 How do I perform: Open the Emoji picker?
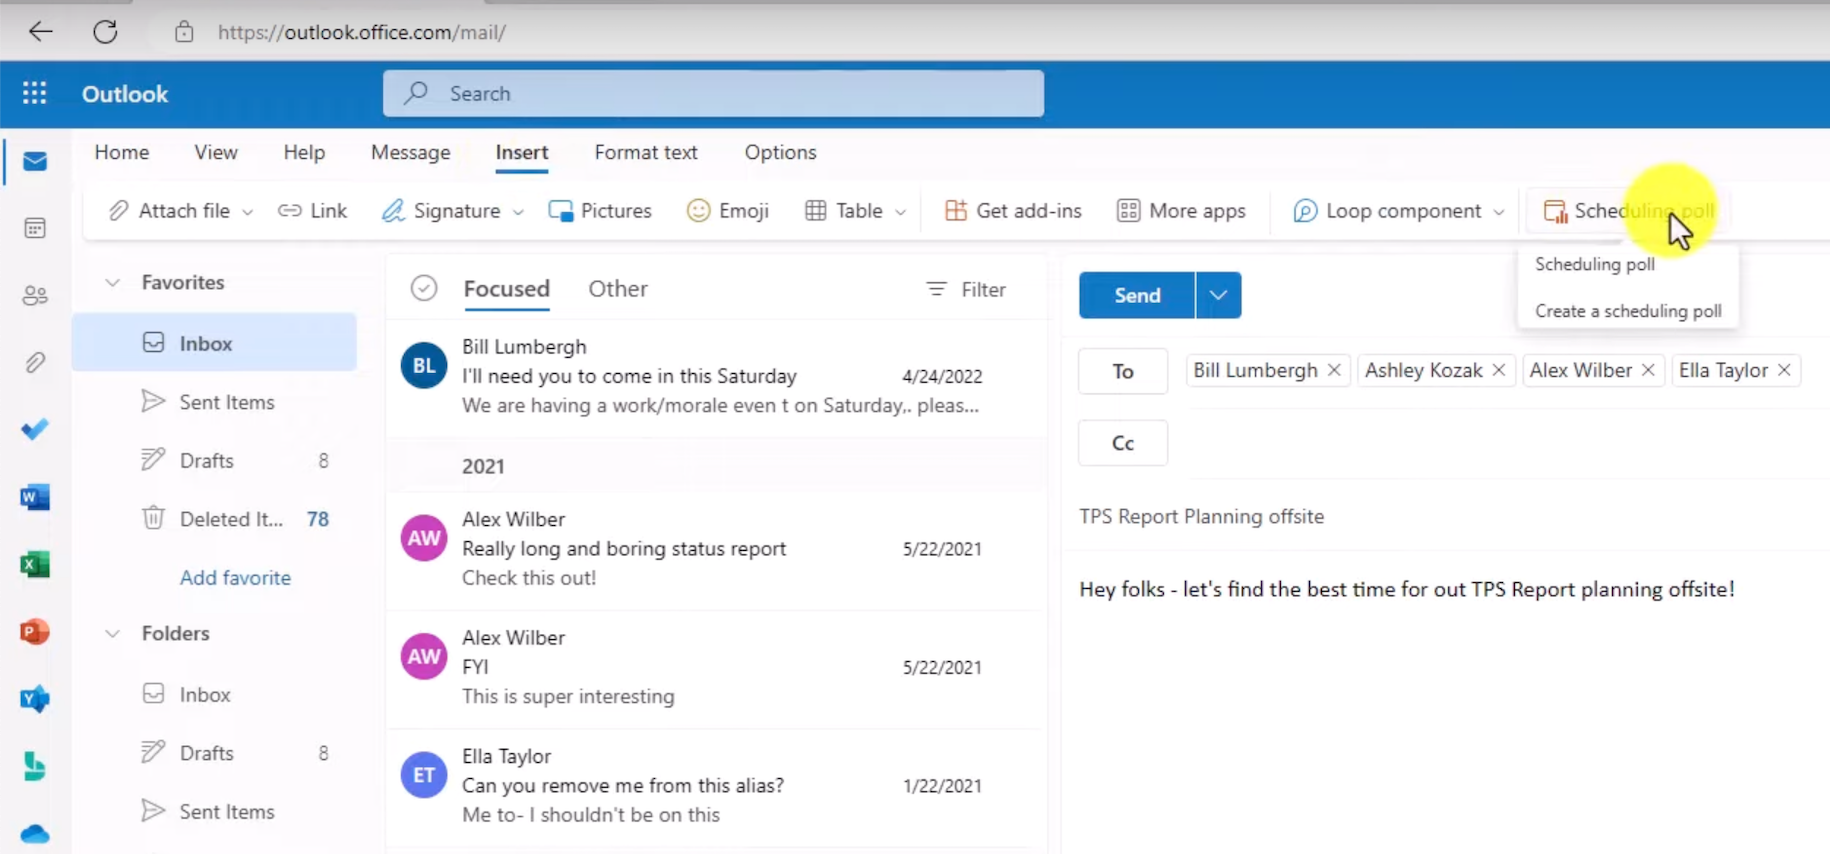tap(728, 210)
